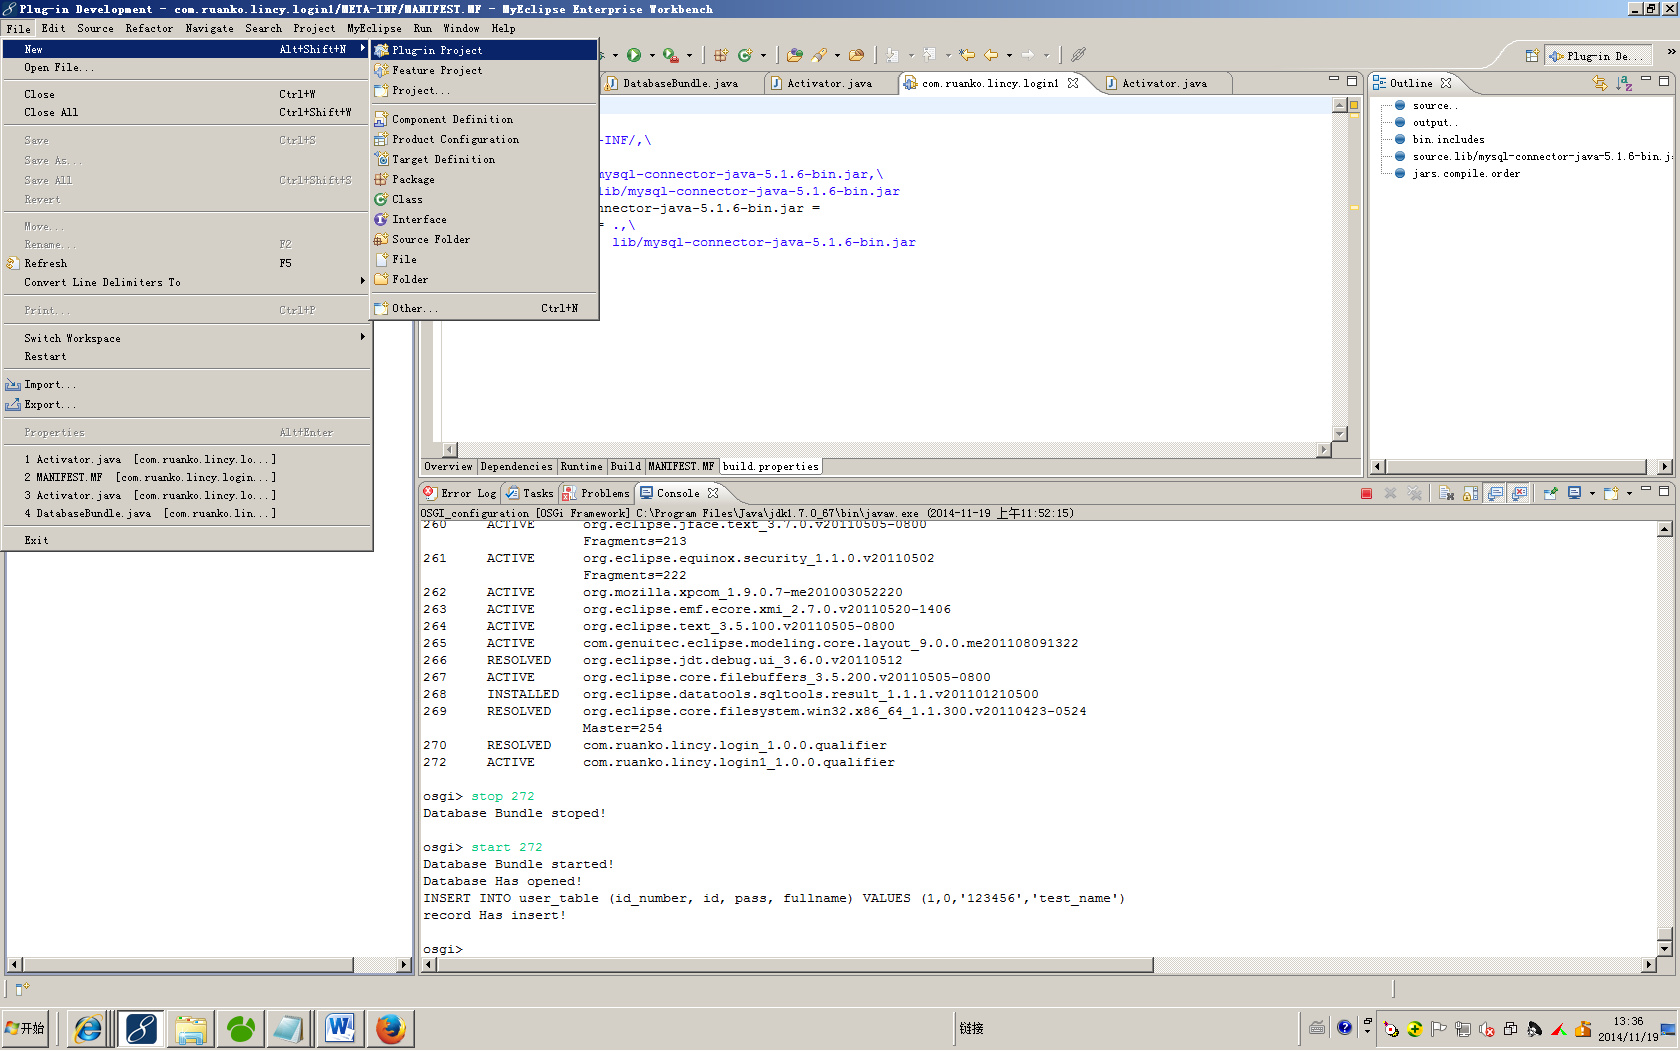Viewport: 1680px width, 1050px height.
Task: Open the Back history dropdown arrow
Action: tap(1009, 56)
